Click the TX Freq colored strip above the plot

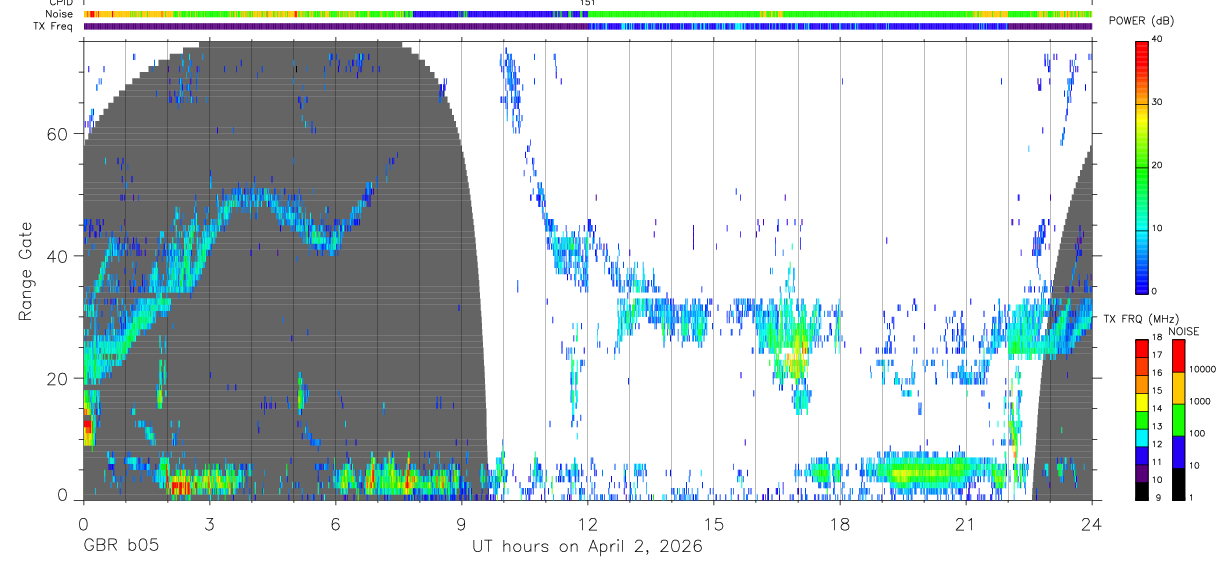[588, 26]
